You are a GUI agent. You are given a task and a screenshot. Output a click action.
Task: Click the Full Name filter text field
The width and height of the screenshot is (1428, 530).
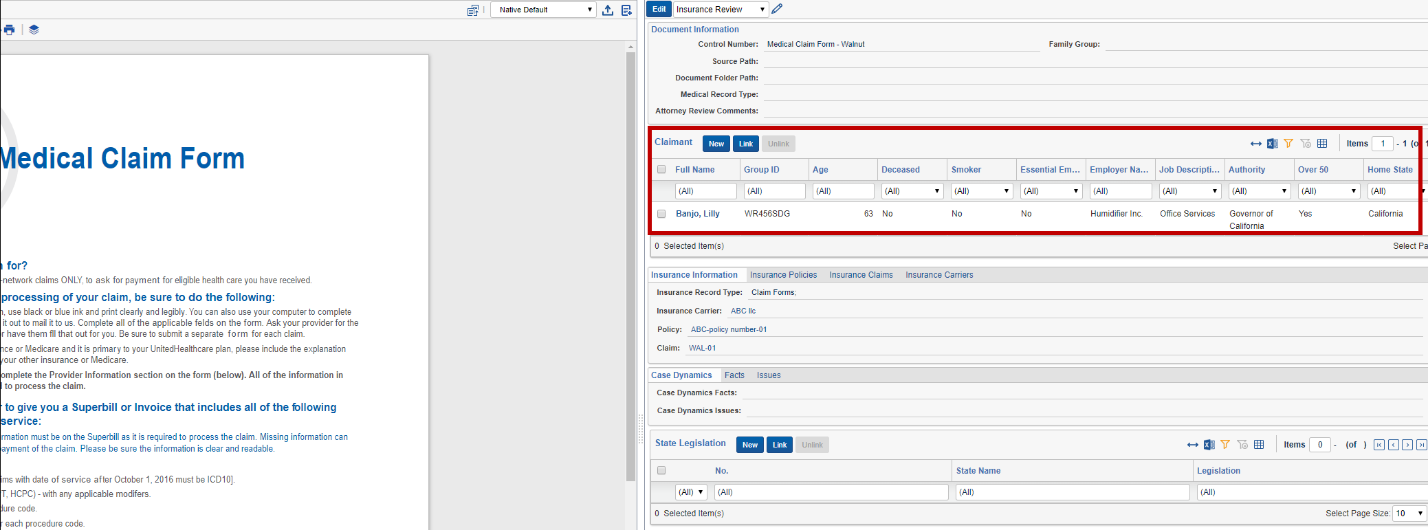pos(704,191)
